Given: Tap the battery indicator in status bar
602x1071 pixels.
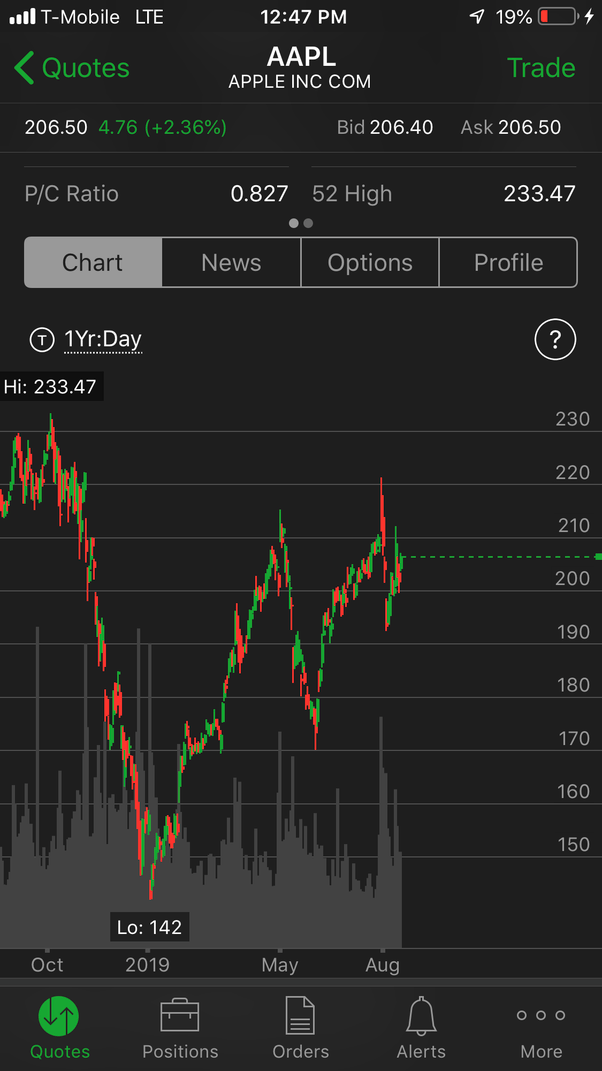Looking at the screenshot, I should click(x=556, y=17).
